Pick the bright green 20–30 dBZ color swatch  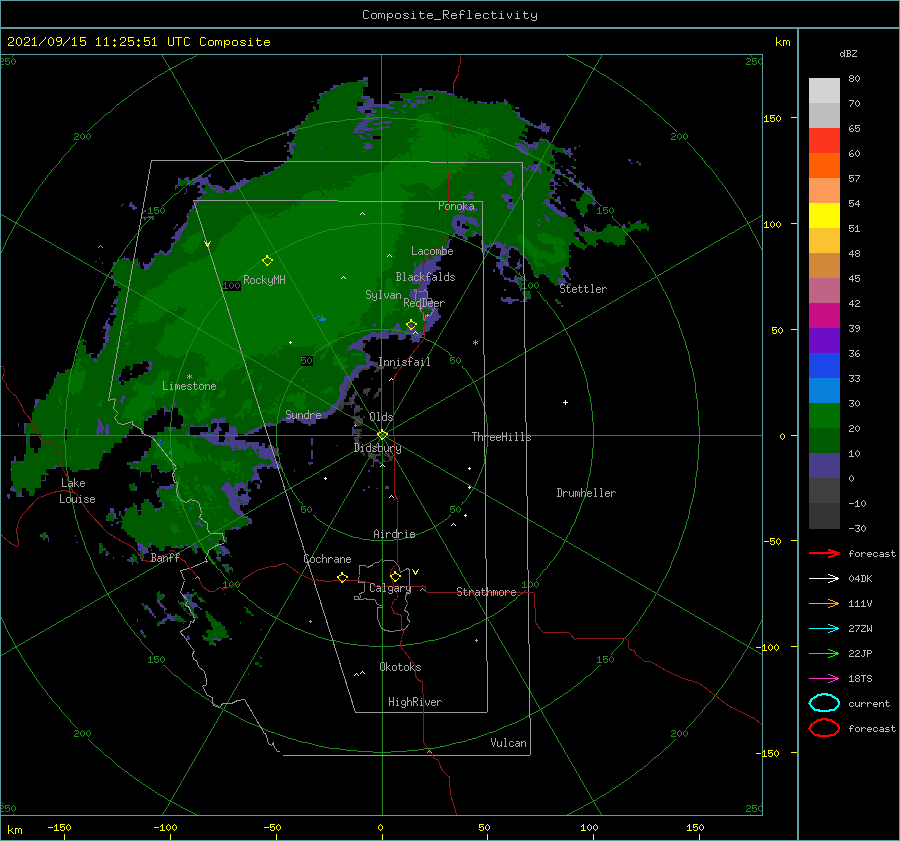click(x=824, y=415)
